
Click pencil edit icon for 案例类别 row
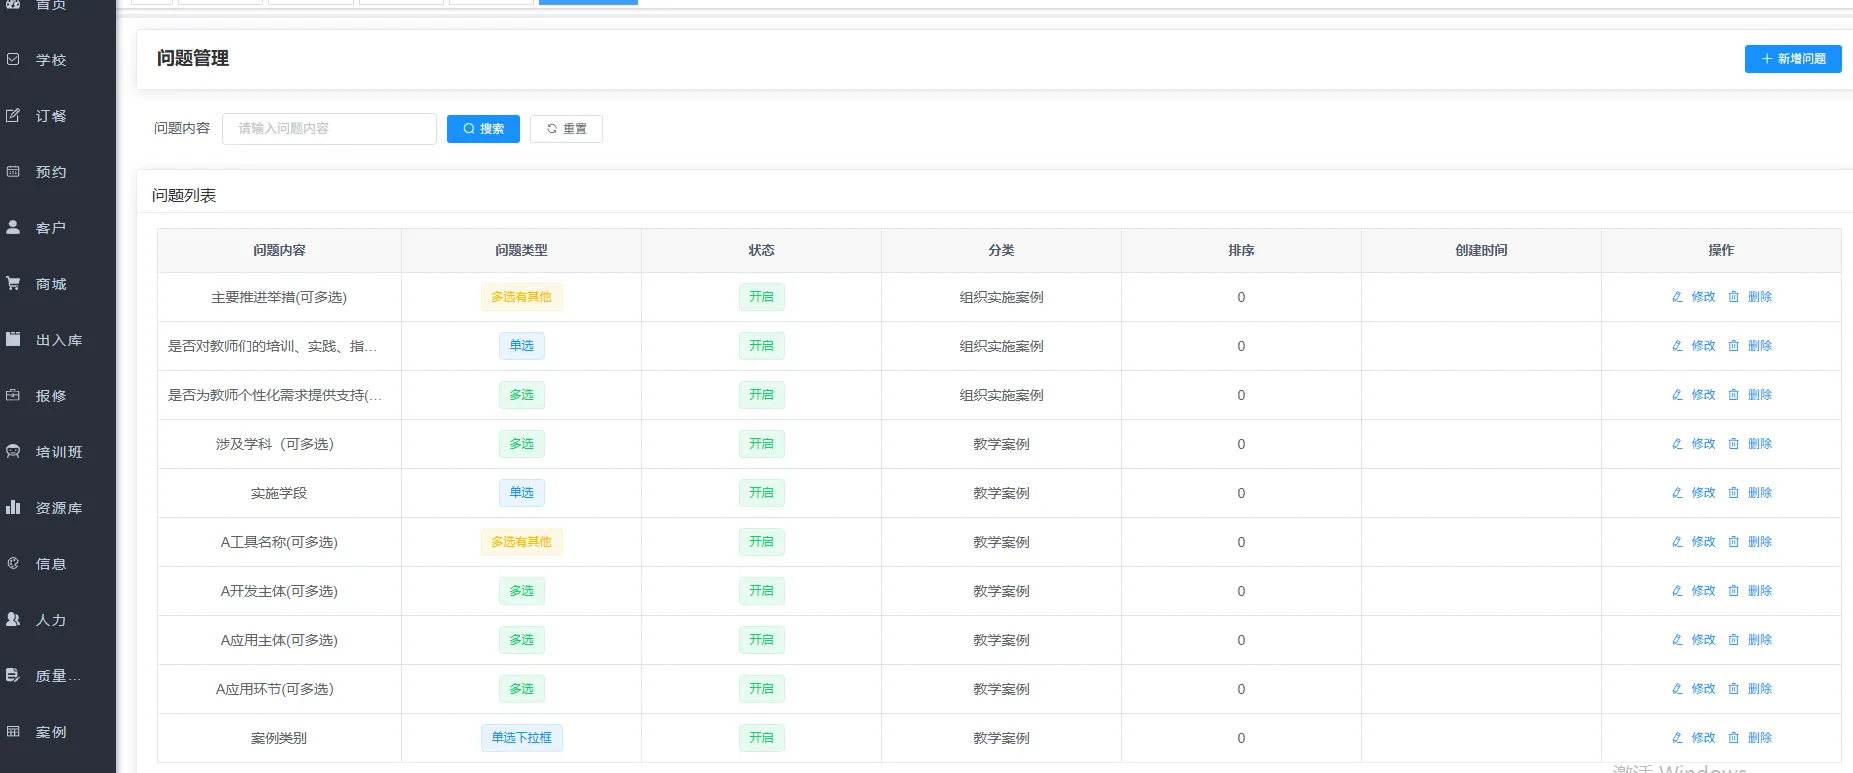coord(1677,738)
